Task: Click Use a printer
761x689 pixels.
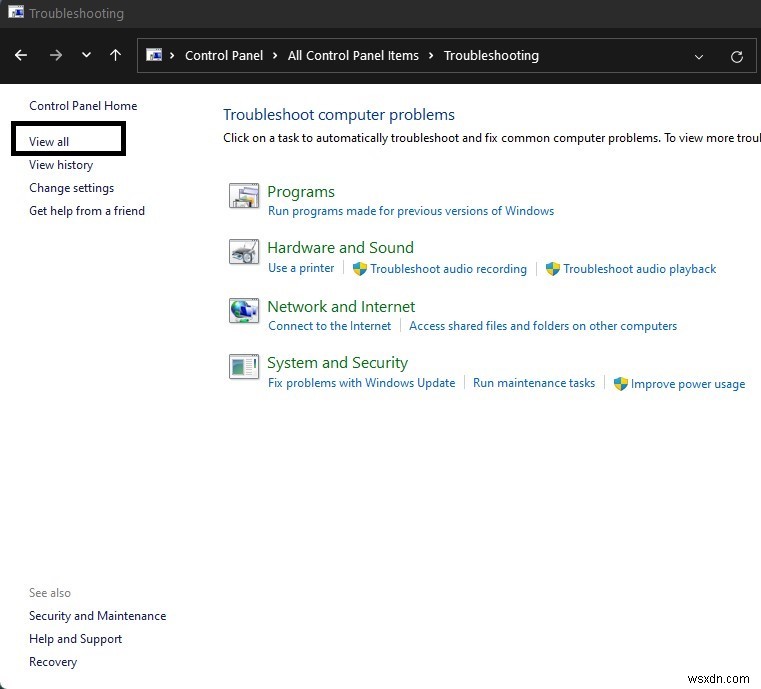Action: pyautogui.click(x=301, y=268)
